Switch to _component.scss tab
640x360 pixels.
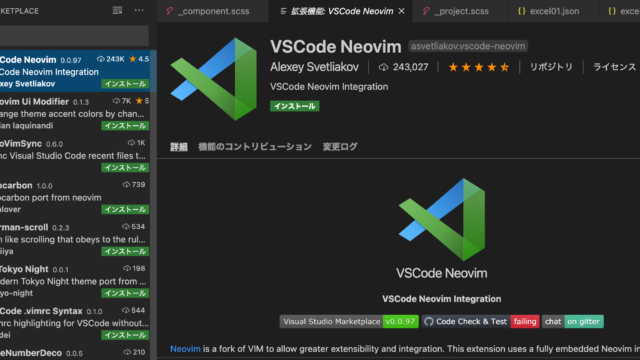point(213,11)
